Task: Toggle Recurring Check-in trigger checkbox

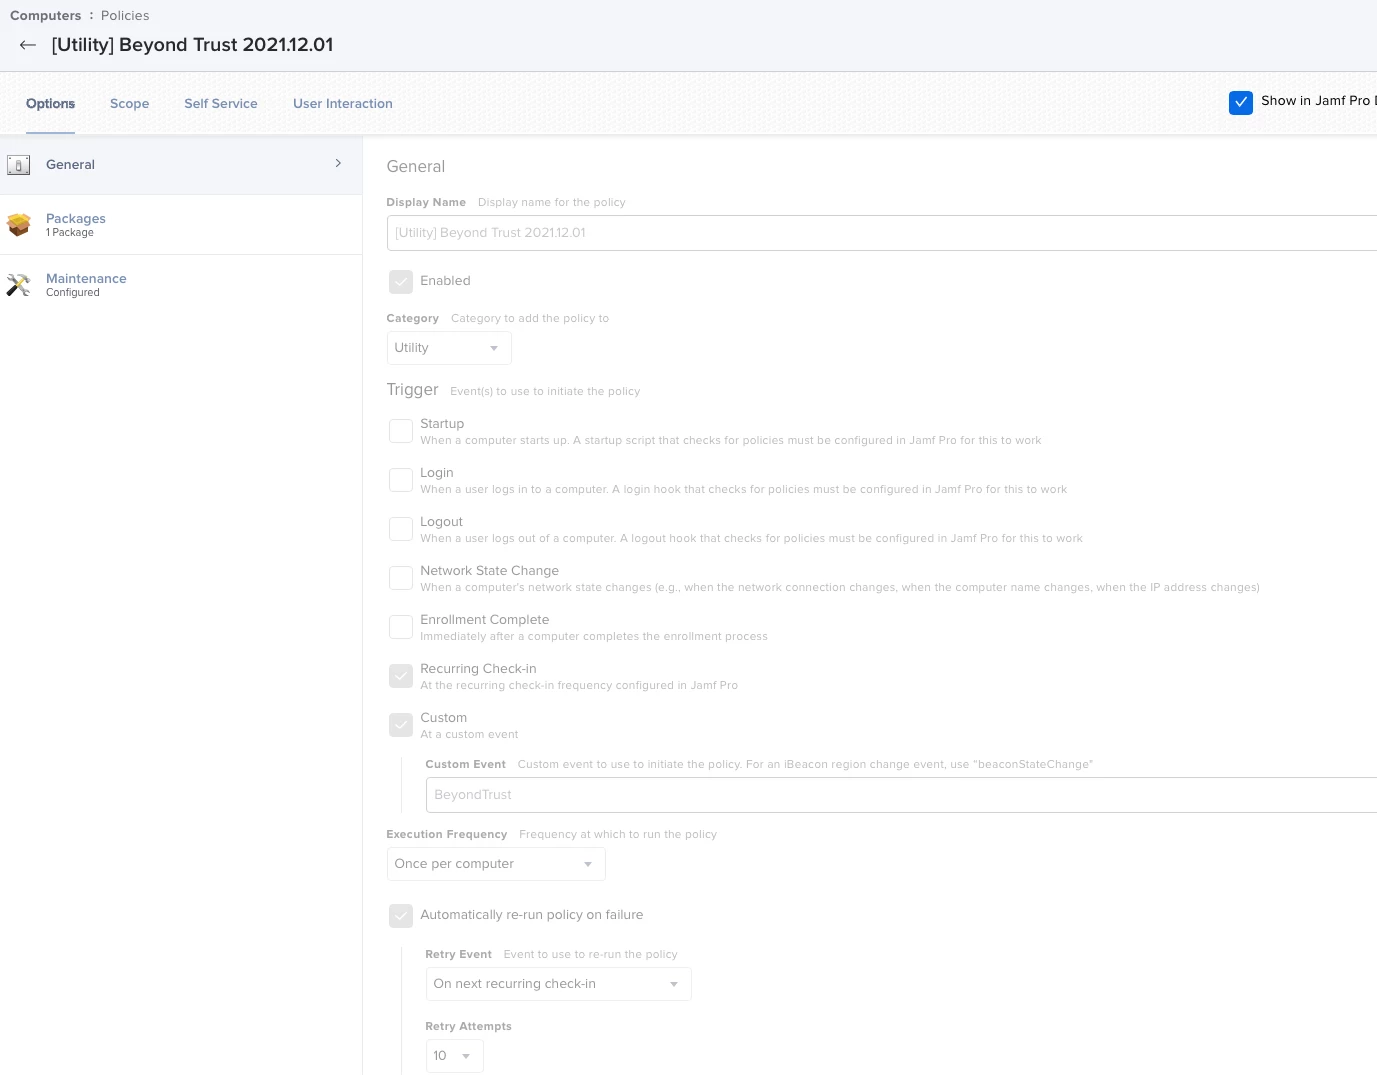Action: point(401,676)
